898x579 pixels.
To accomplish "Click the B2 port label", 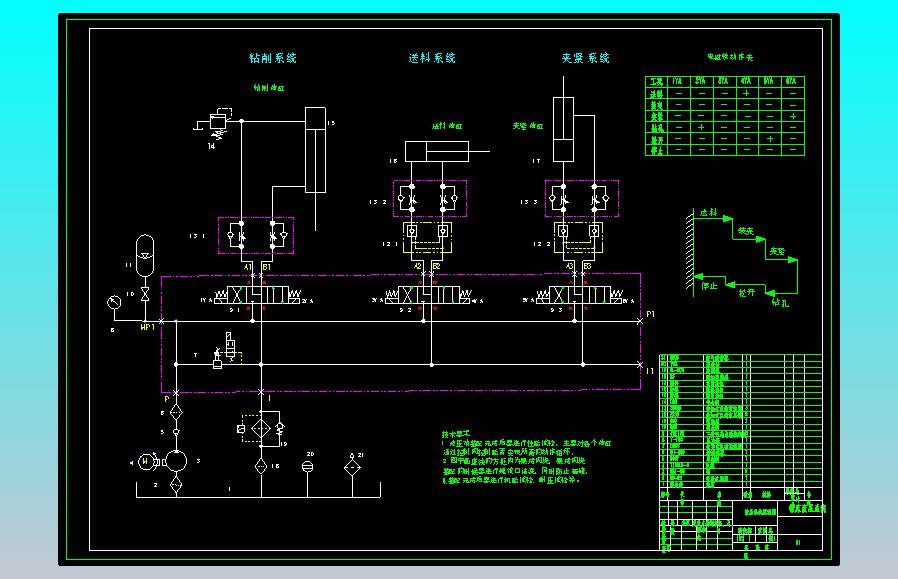I will tap(436, 266).
